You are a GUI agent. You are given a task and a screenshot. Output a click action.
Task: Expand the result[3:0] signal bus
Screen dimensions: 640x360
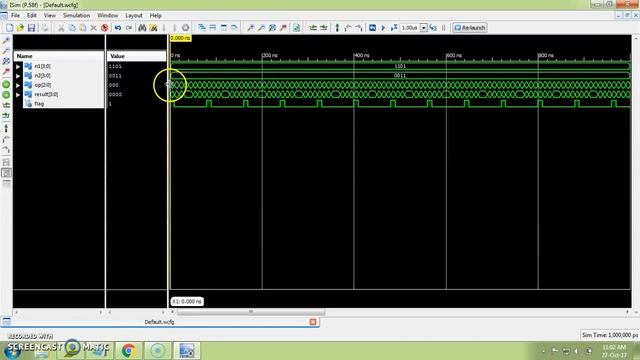[18, 94]
